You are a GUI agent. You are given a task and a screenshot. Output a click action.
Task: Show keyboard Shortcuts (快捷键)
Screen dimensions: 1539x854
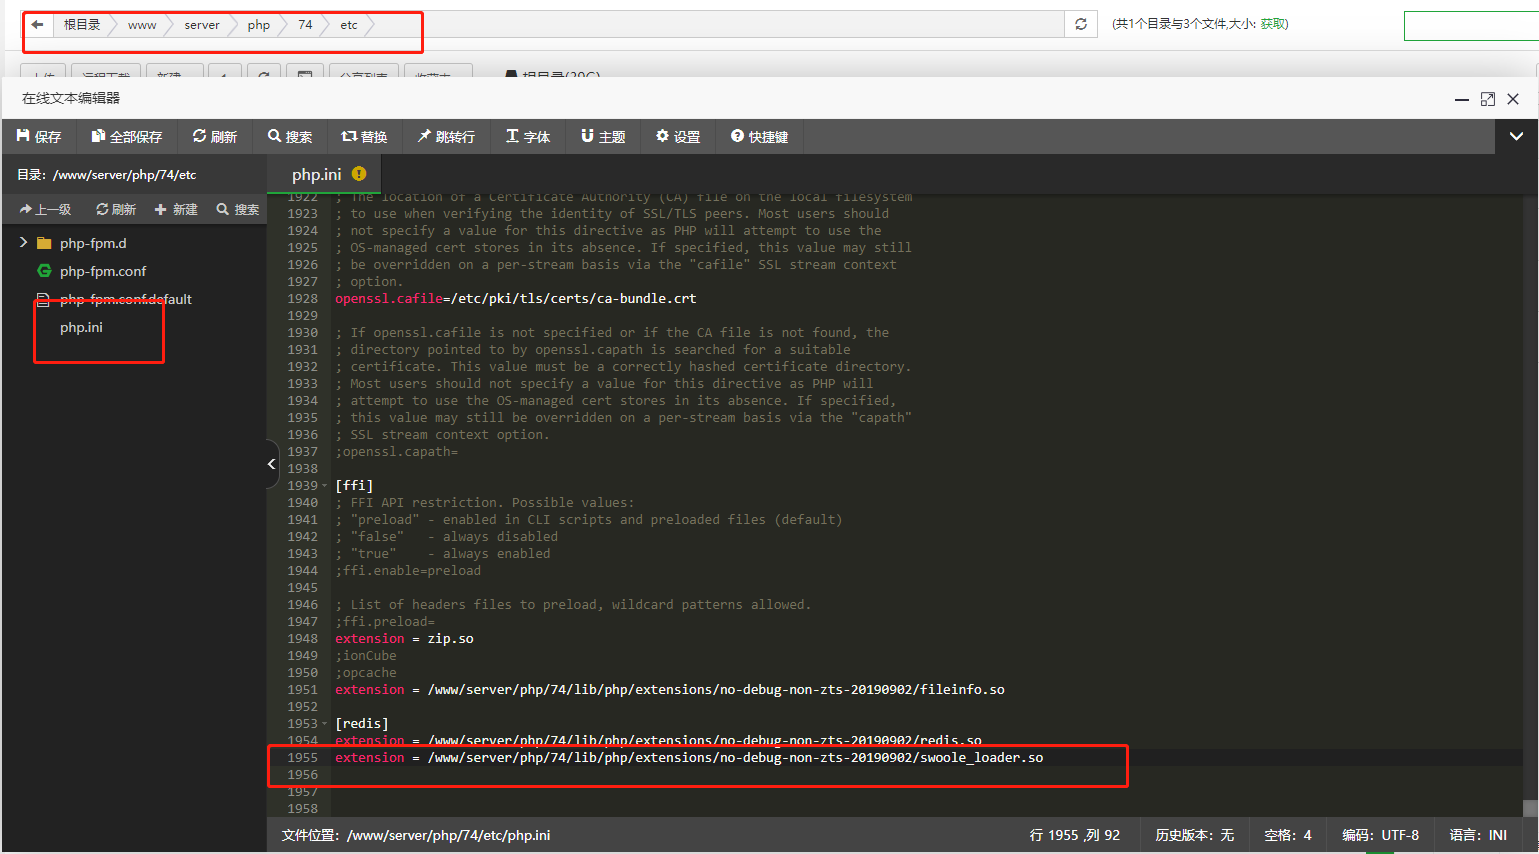tap(759, 137)
